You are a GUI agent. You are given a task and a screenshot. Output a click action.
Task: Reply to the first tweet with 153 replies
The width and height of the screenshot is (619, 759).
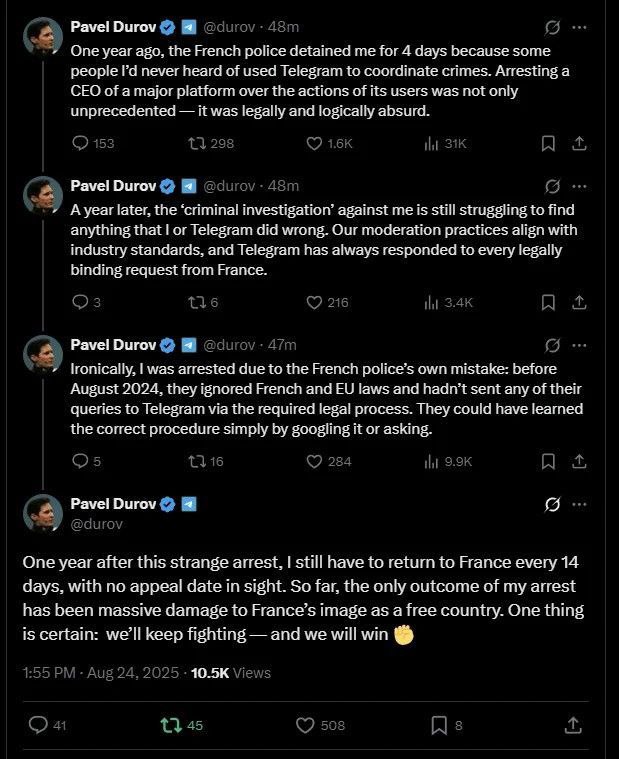[x=82, y=143]
